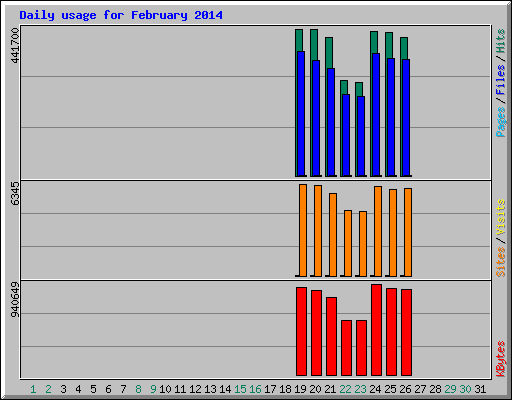Screen dimensions: 512x400
Task: Click the green Hits bar top for day 24
Action: [374, 42]
